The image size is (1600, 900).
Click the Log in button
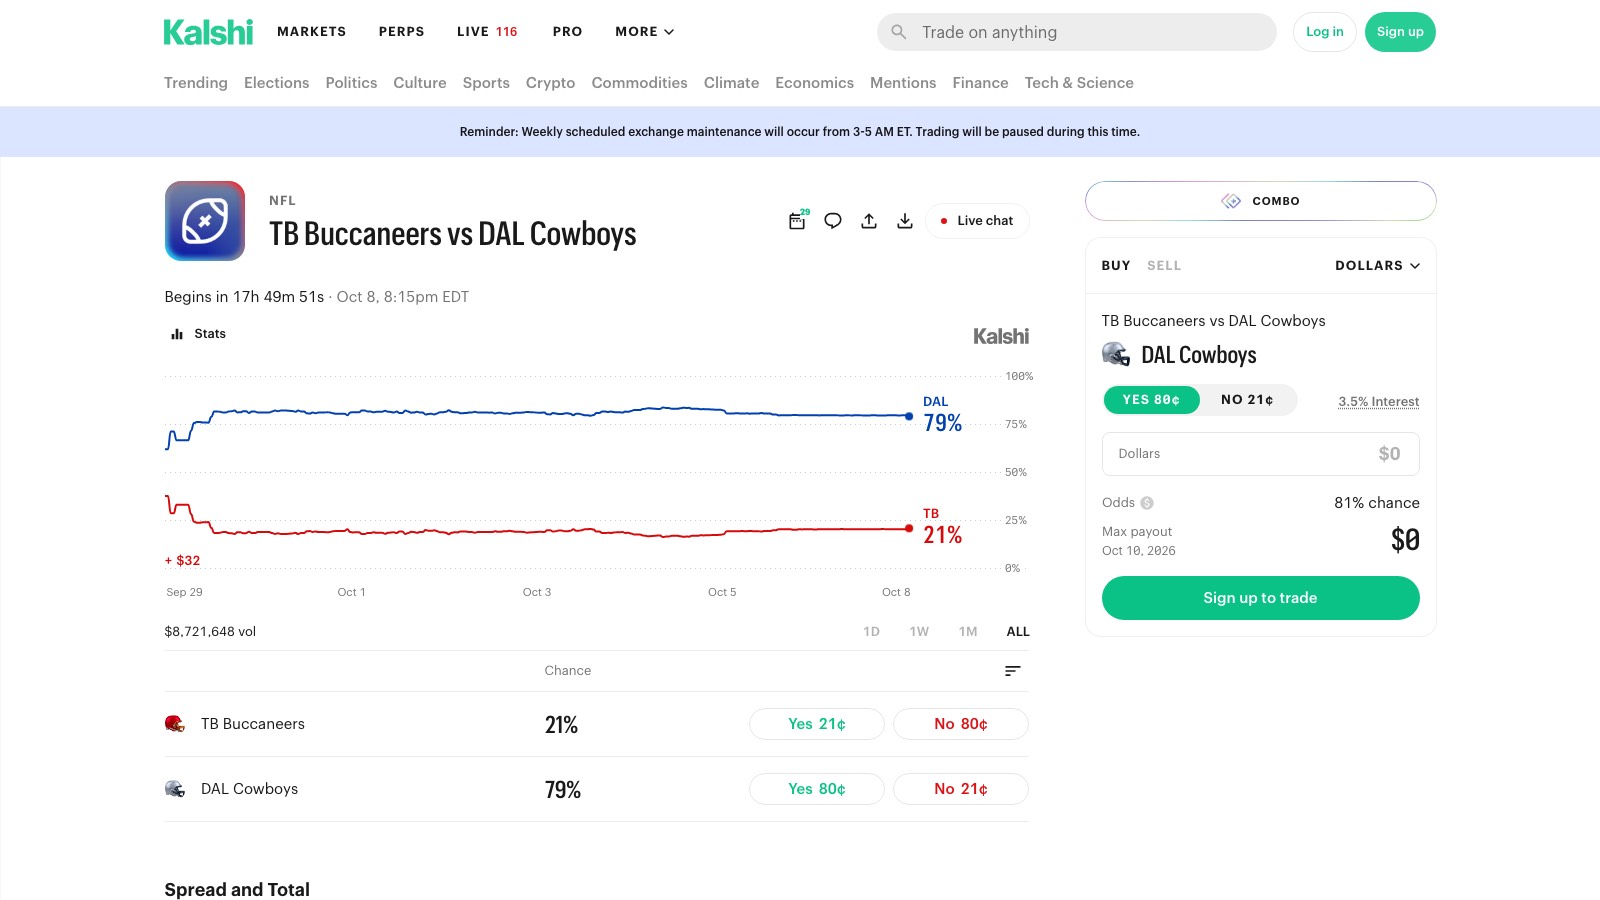tap(1325, 32)
